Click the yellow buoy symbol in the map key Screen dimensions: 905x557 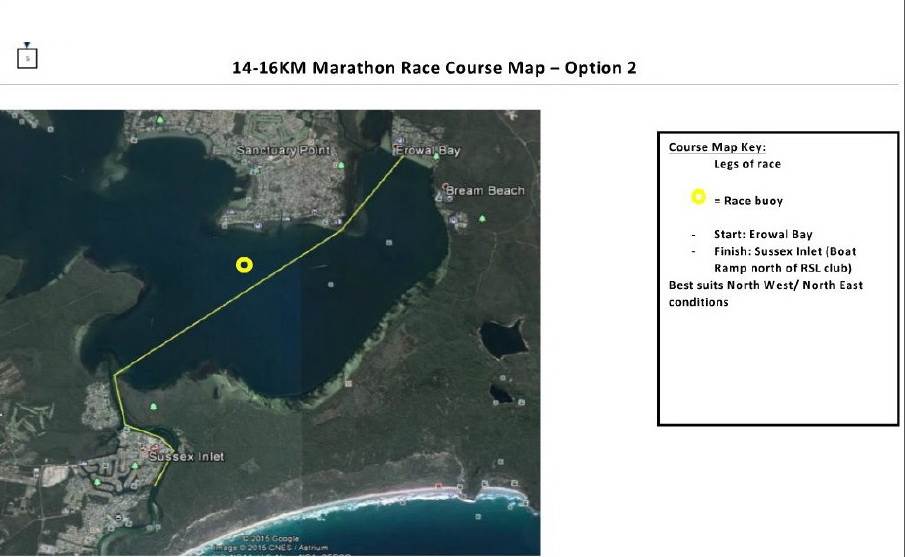(699, 197)
